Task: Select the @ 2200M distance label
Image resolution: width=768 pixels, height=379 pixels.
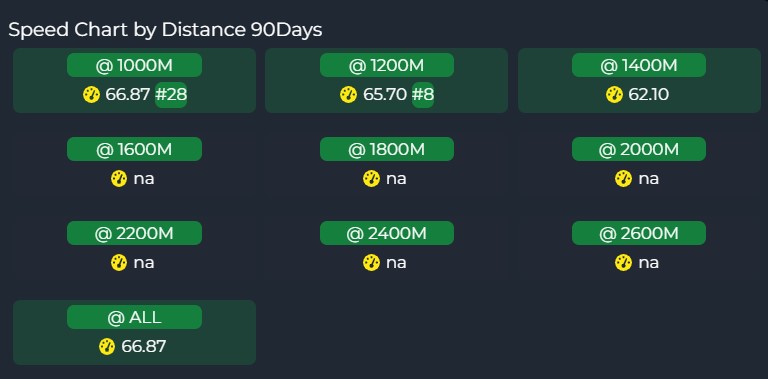Action: [x=134, y=234]
